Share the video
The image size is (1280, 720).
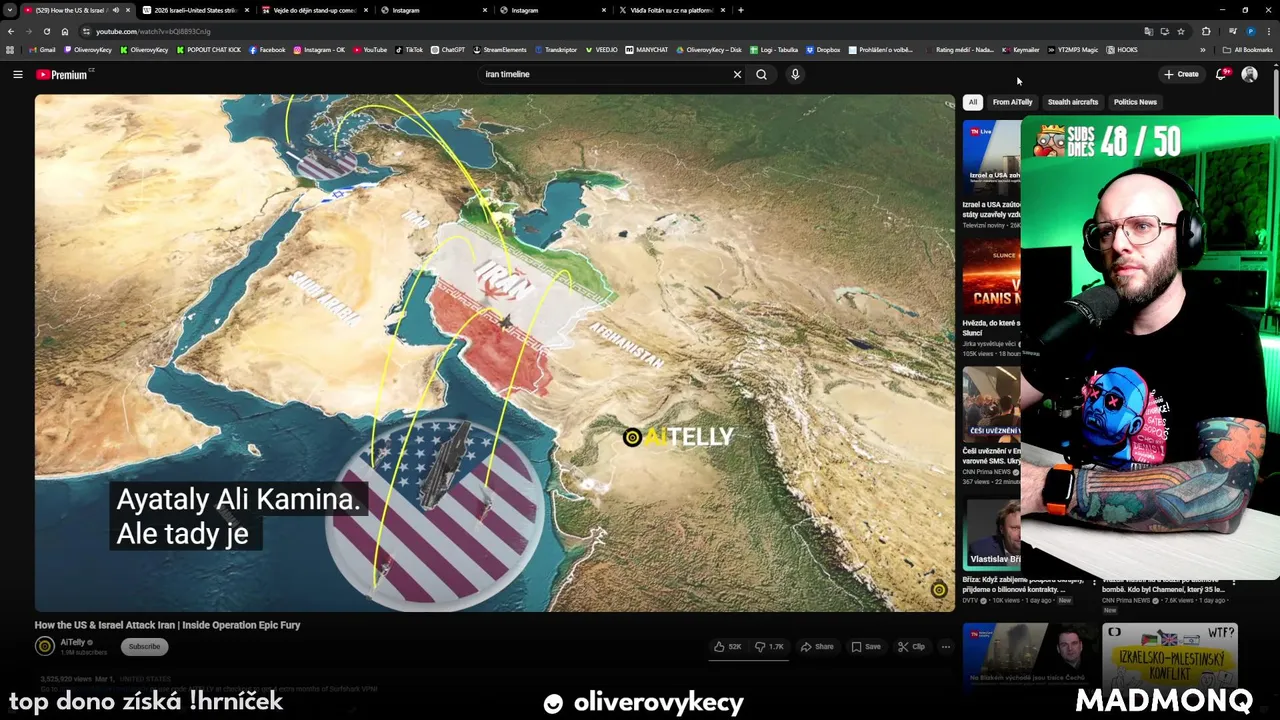[x=817, y=647]
